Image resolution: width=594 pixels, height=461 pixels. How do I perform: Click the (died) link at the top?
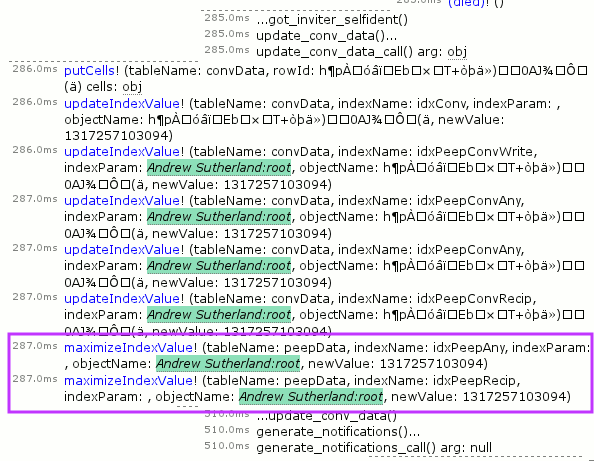pyautogui.click(x=466, y=3)
